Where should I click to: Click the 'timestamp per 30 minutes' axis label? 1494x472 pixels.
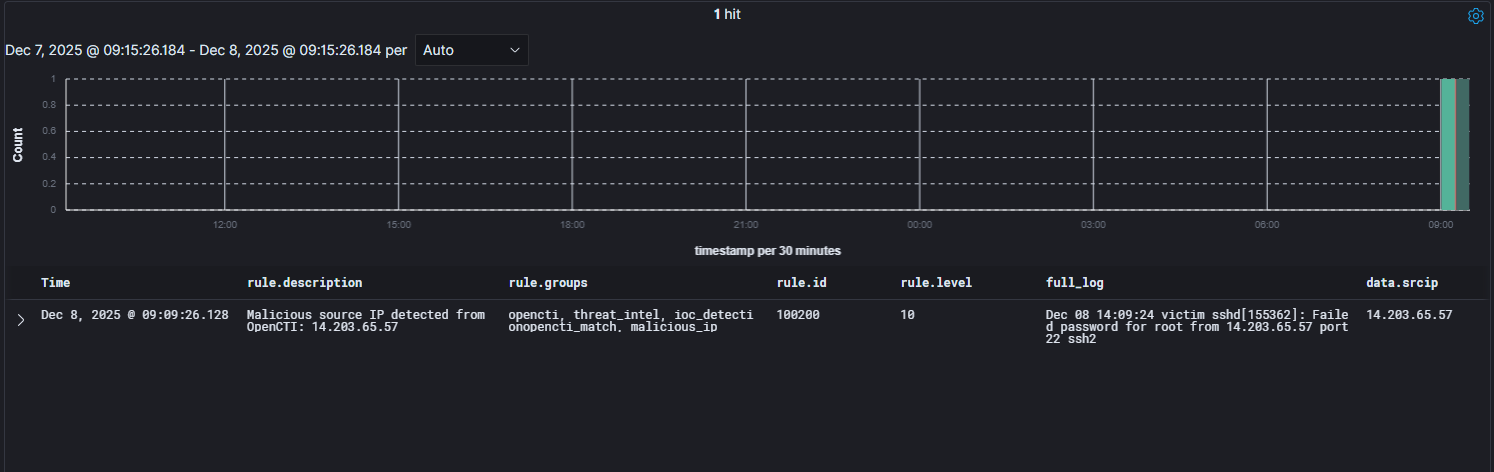(x=767, y=251)
